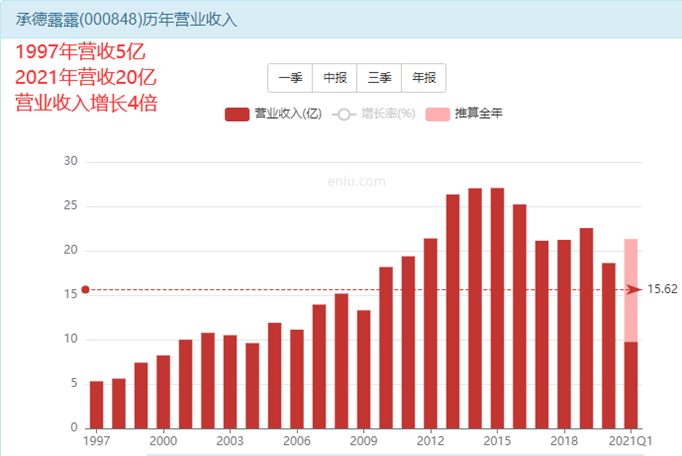Click the dark red 2021Q1 actual bar
Viewport: 682px width, 456px height.
point(631,385)
